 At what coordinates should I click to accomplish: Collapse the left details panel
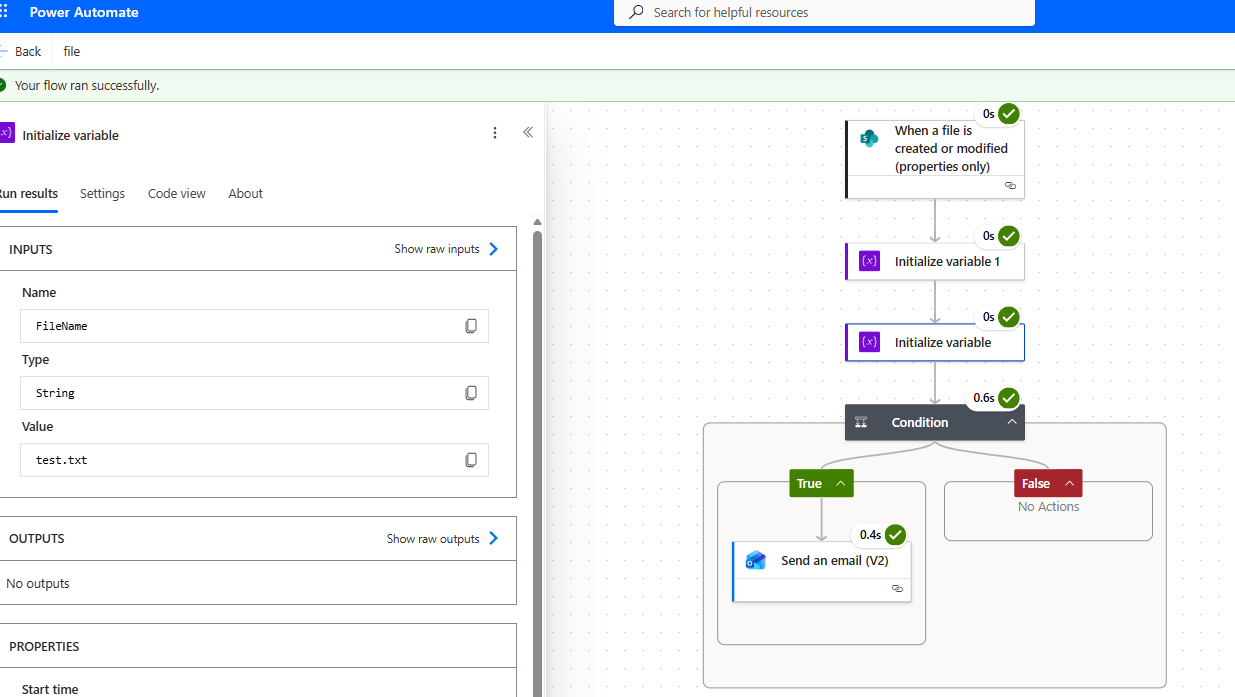pyautogui.click(x=528, y=133)
